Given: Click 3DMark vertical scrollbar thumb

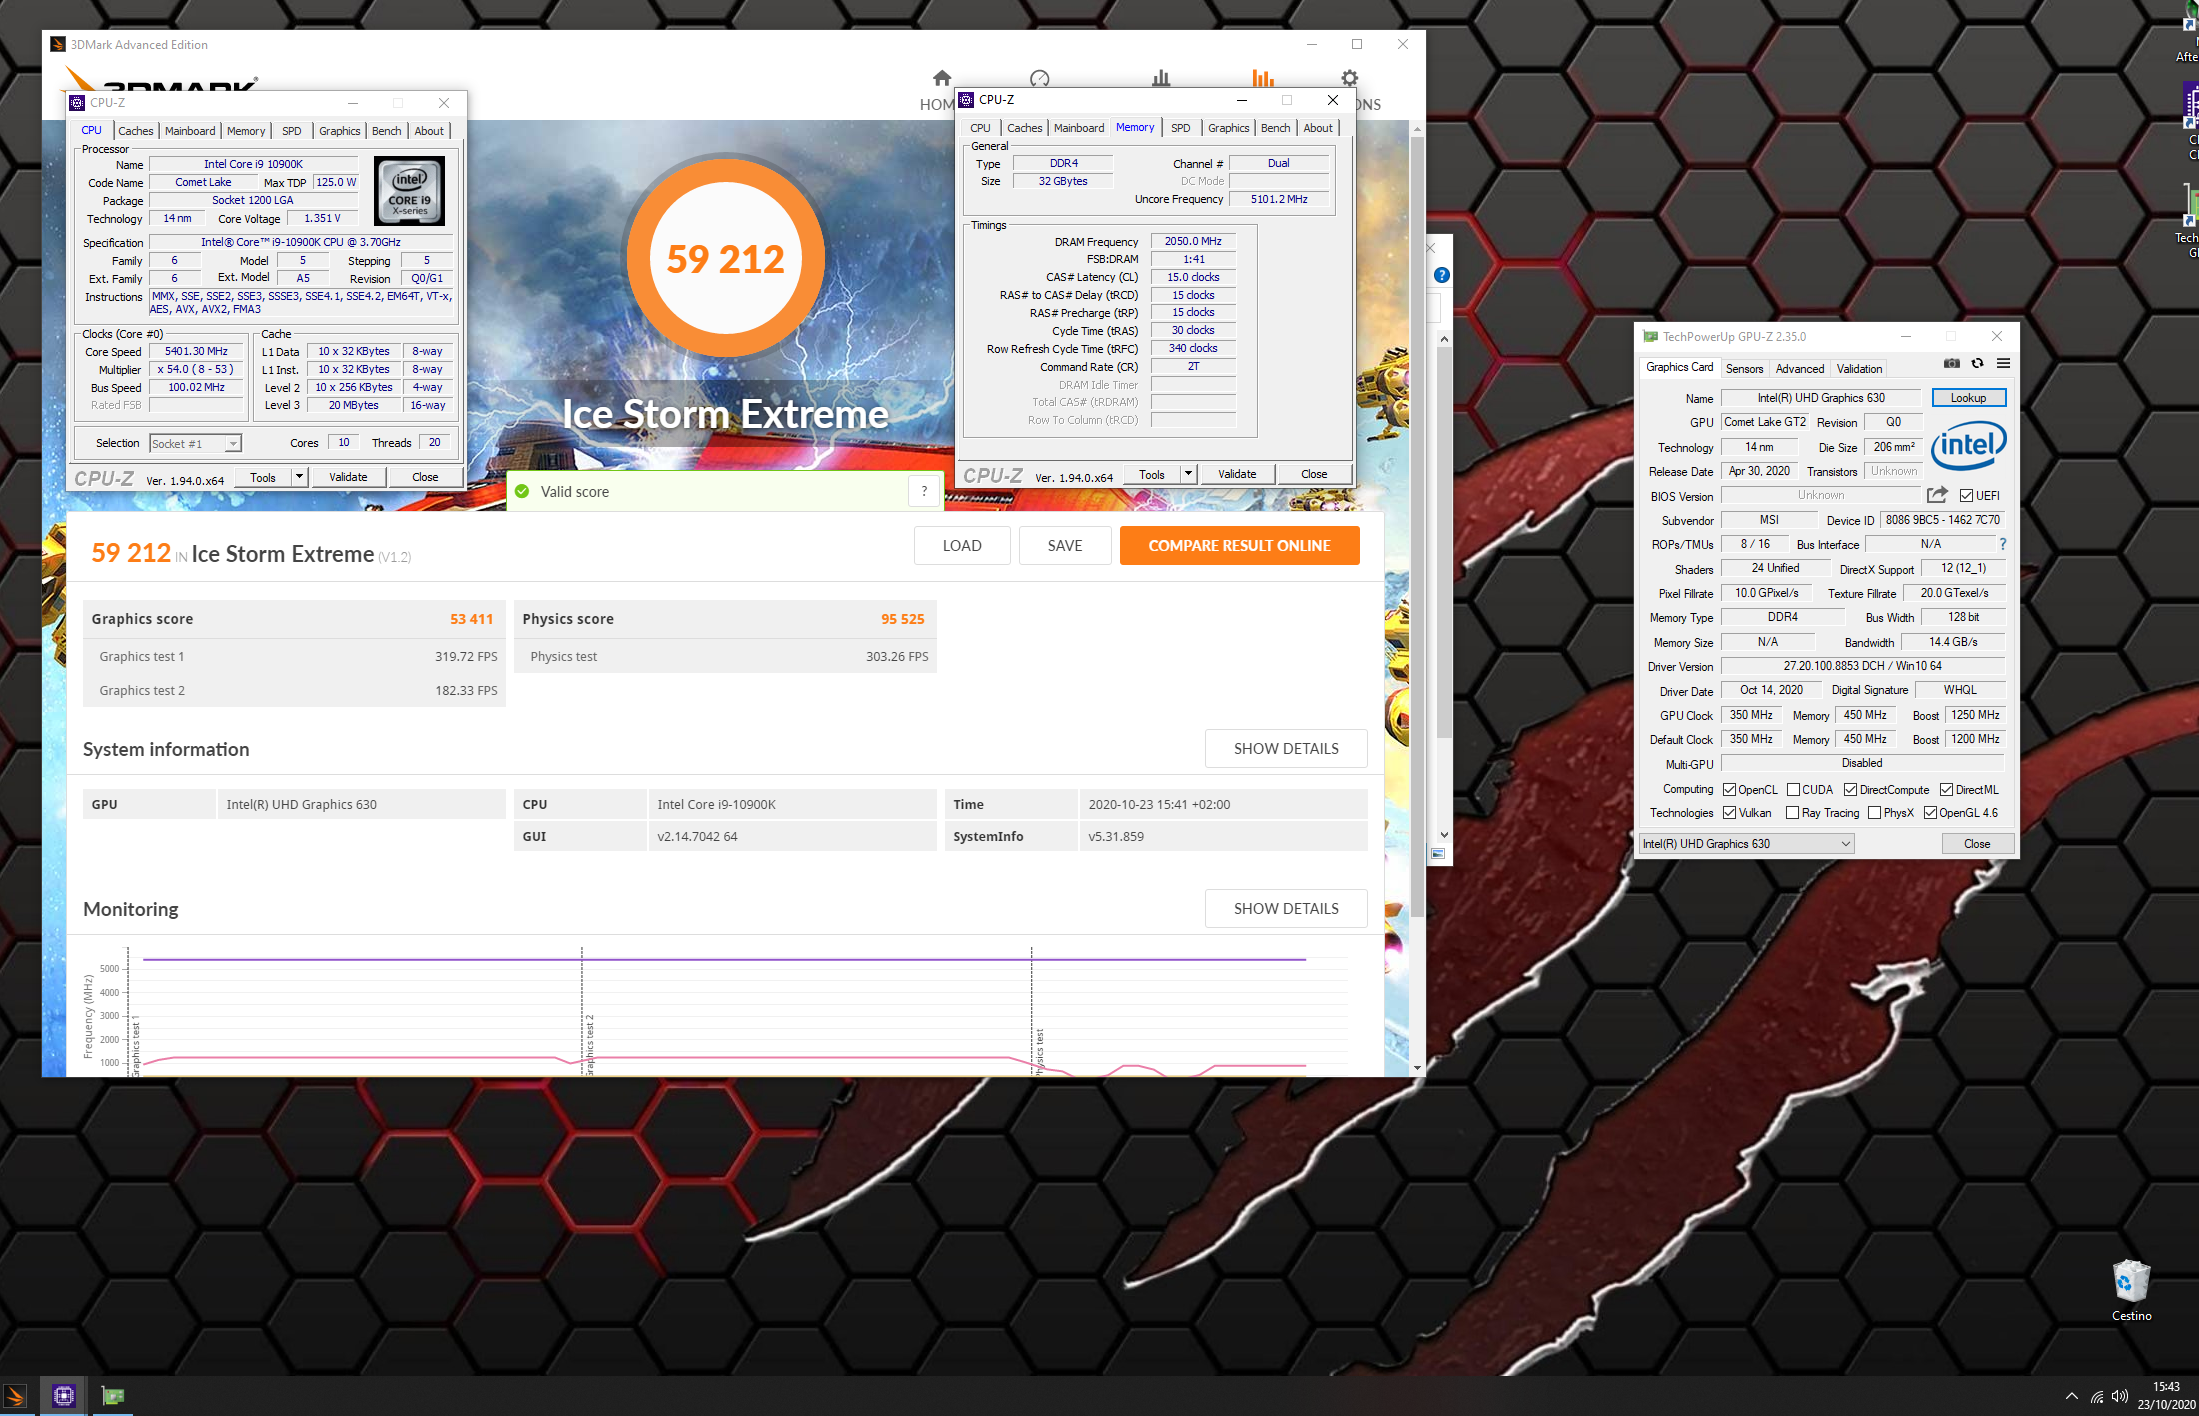Looking at the screenshot, I should (1417, 527).
